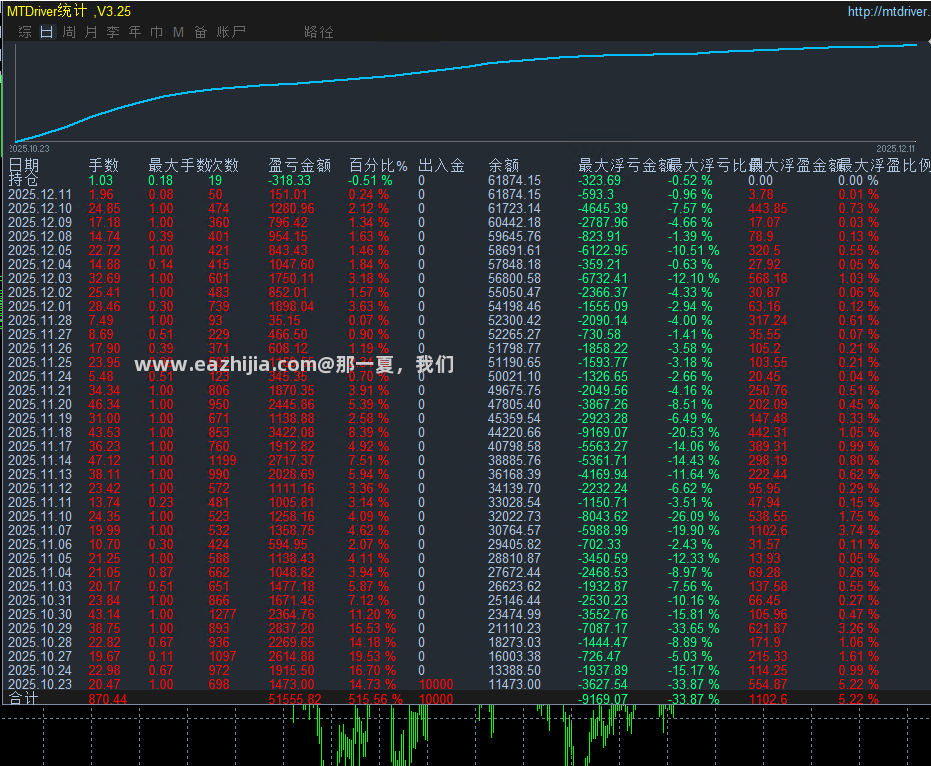Select the 日 daily statistics tab
Image resolution: width=931 pixels, height=766 pixels.
pyautogui.click(x=47, y=32)
